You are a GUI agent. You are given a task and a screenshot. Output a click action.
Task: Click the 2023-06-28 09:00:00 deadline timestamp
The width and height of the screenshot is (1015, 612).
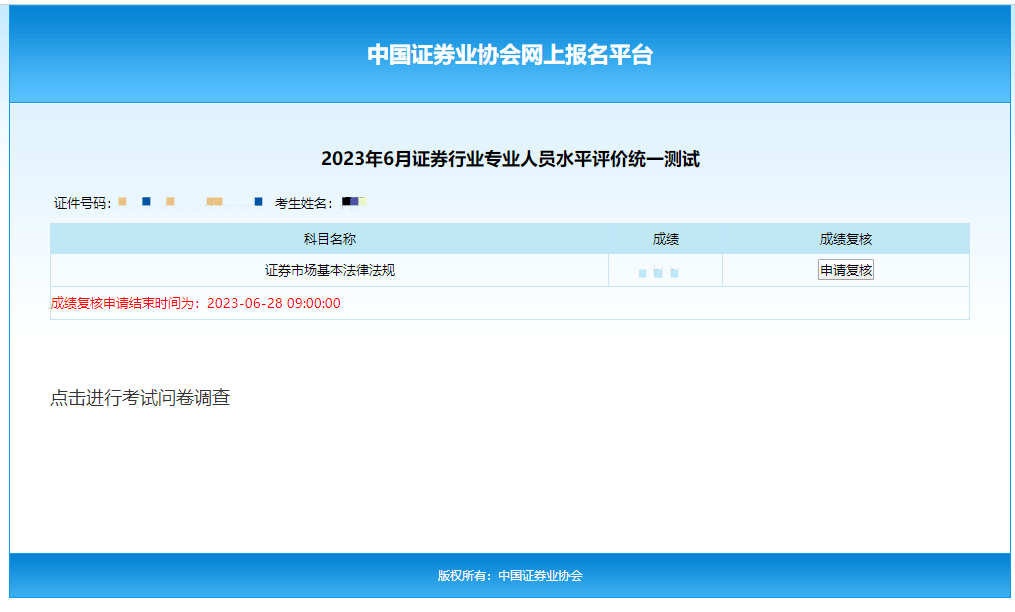pyautogui.click(x=273, y=303)
